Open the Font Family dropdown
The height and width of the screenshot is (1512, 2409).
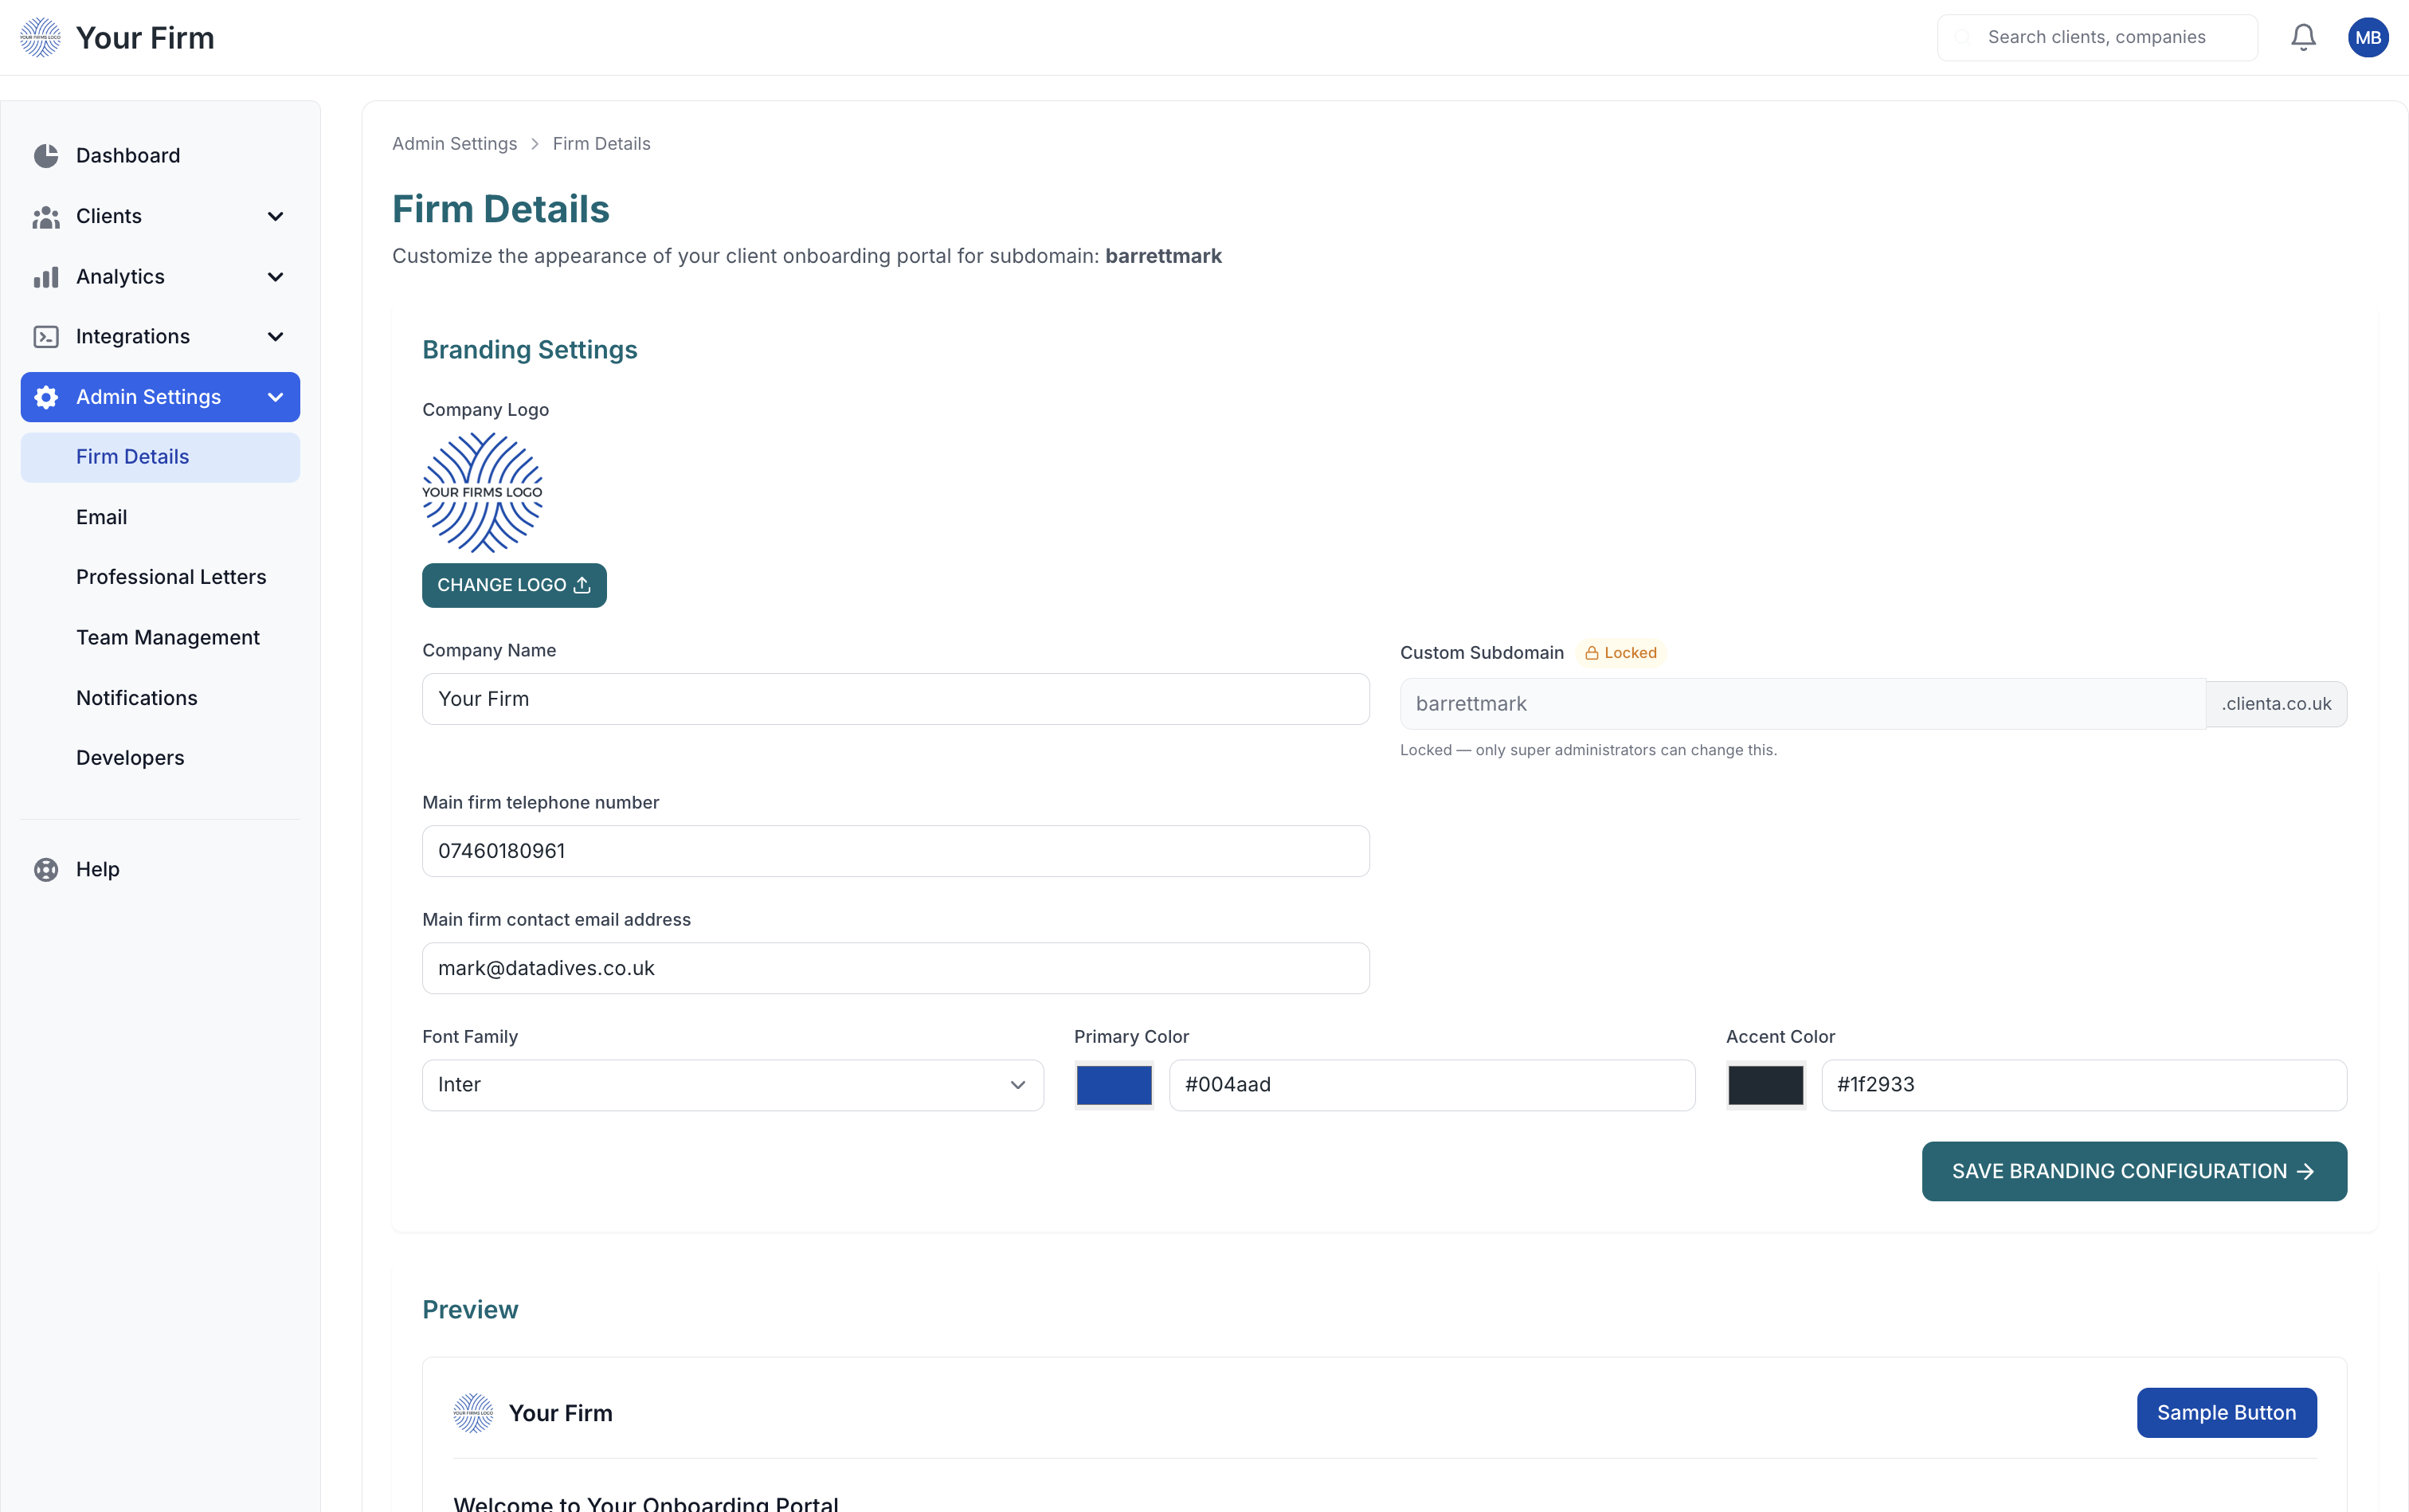tap(732, 1085)
